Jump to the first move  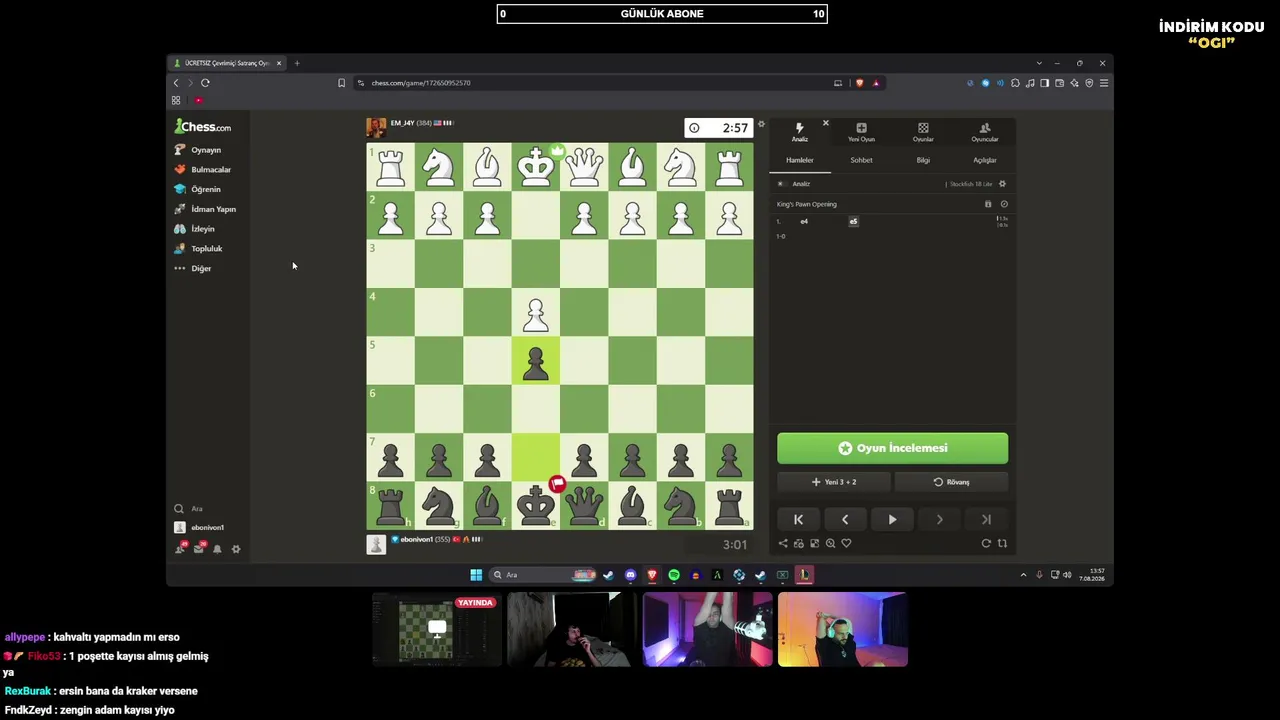[798, 519]
